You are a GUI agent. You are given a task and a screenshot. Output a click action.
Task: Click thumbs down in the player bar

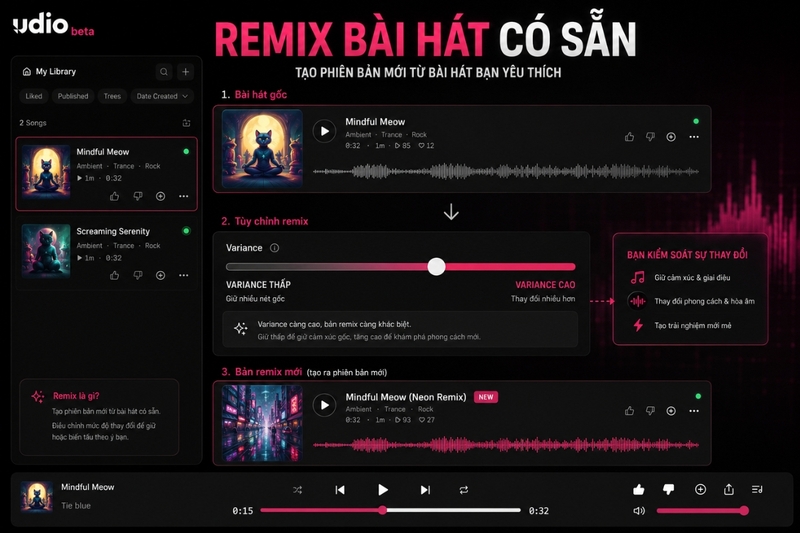668,490
